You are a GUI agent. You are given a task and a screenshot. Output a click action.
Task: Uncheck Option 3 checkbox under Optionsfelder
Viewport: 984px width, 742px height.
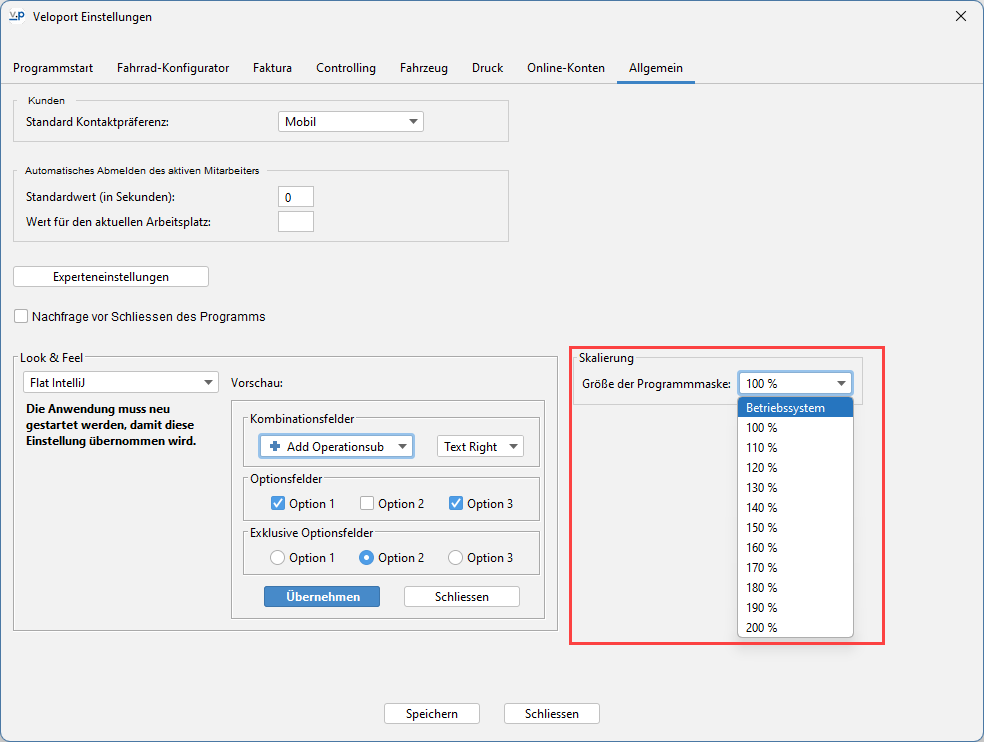[456, 503]
